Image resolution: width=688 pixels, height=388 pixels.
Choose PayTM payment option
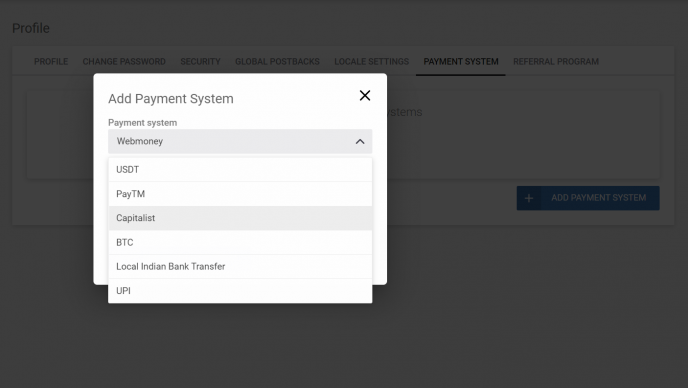240,194
